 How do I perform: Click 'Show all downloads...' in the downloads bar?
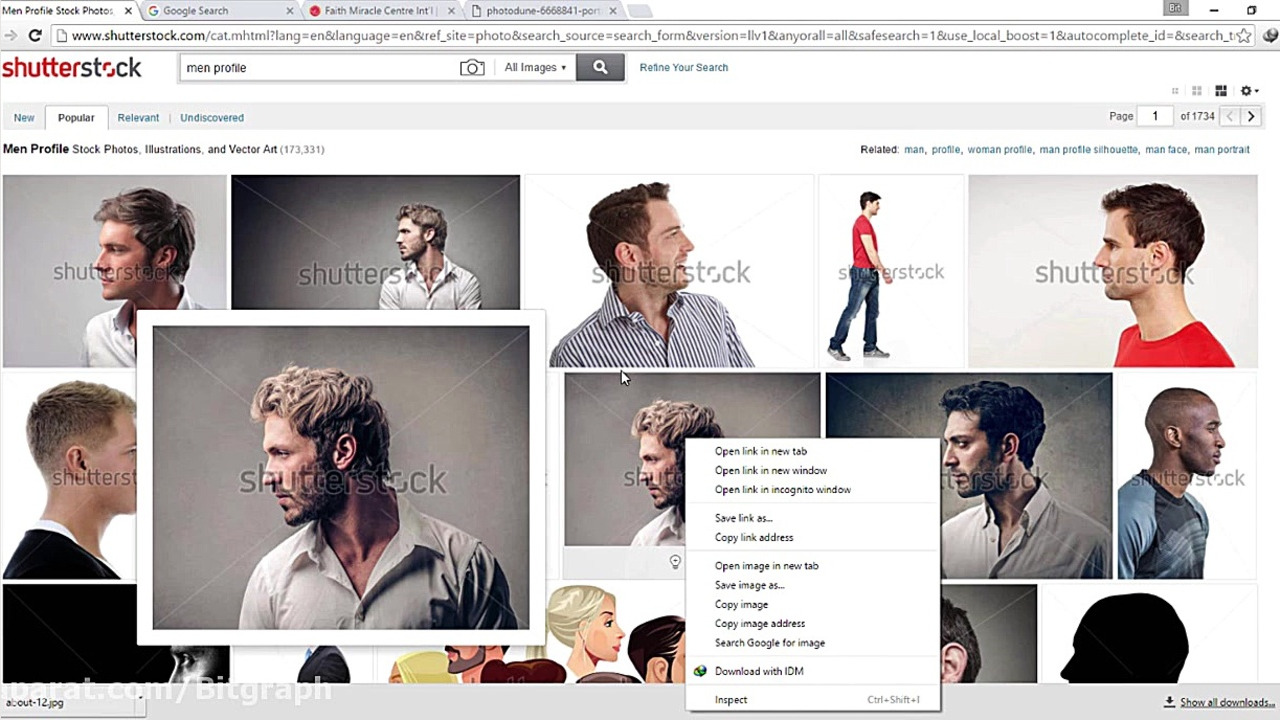tap(1227, 703)
